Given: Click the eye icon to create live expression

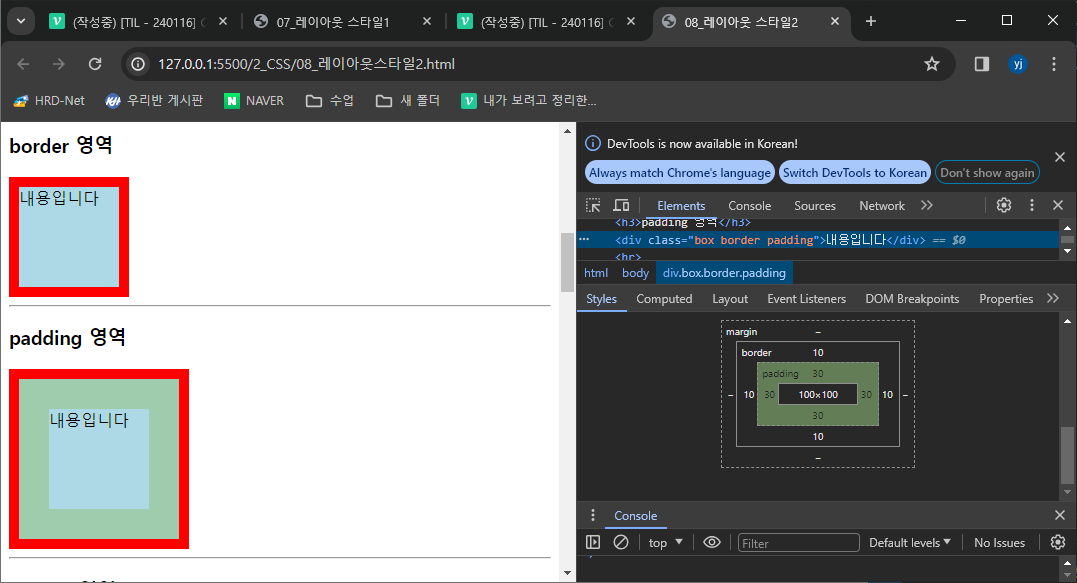Looking at the screenshot, I should pos(711,542).
